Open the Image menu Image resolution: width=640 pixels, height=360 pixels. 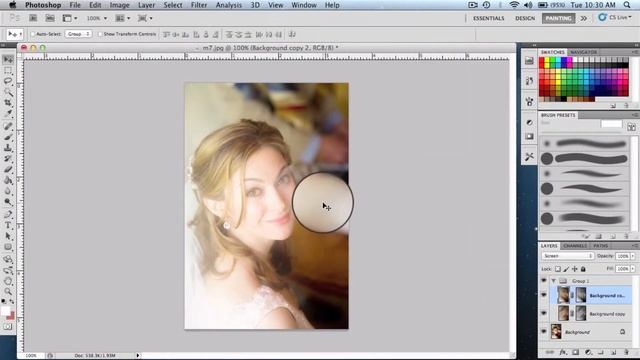pyautogui.click(x=119, y=5)
